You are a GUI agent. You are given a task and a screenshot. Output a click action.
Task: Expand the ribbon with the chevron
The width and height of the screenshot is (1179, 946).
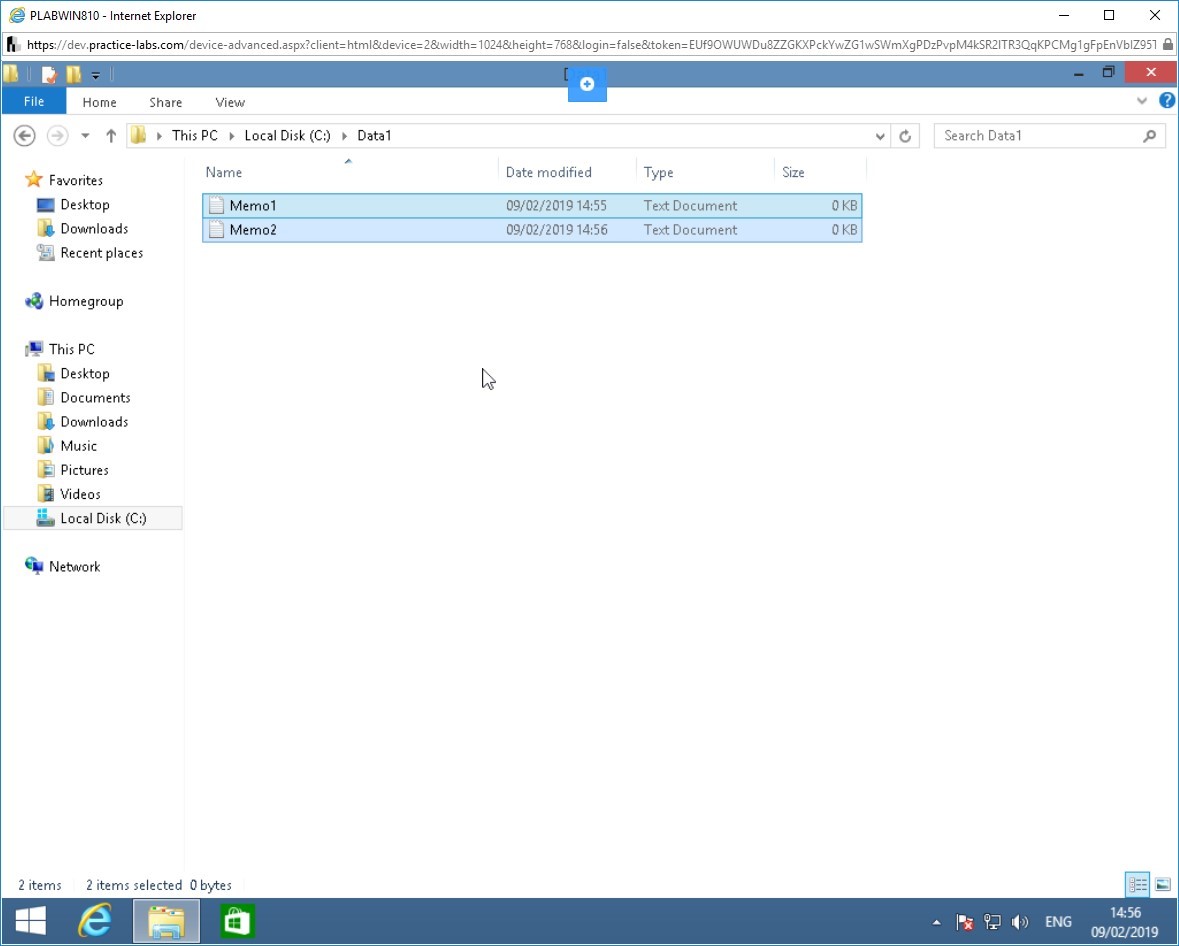[1142, 101]
